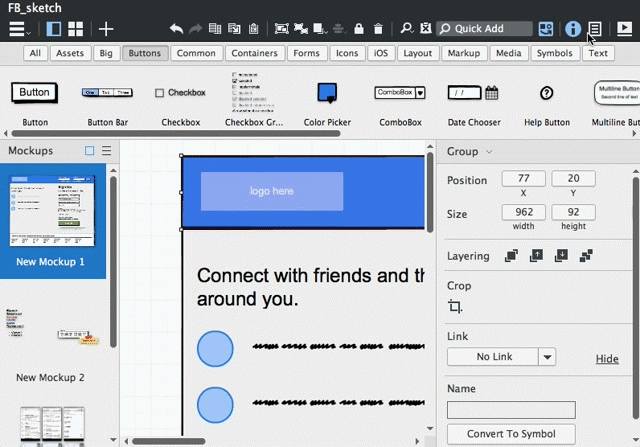Select the Symbols library category
This screenshot has width=640, height=447.
point(554,53)
